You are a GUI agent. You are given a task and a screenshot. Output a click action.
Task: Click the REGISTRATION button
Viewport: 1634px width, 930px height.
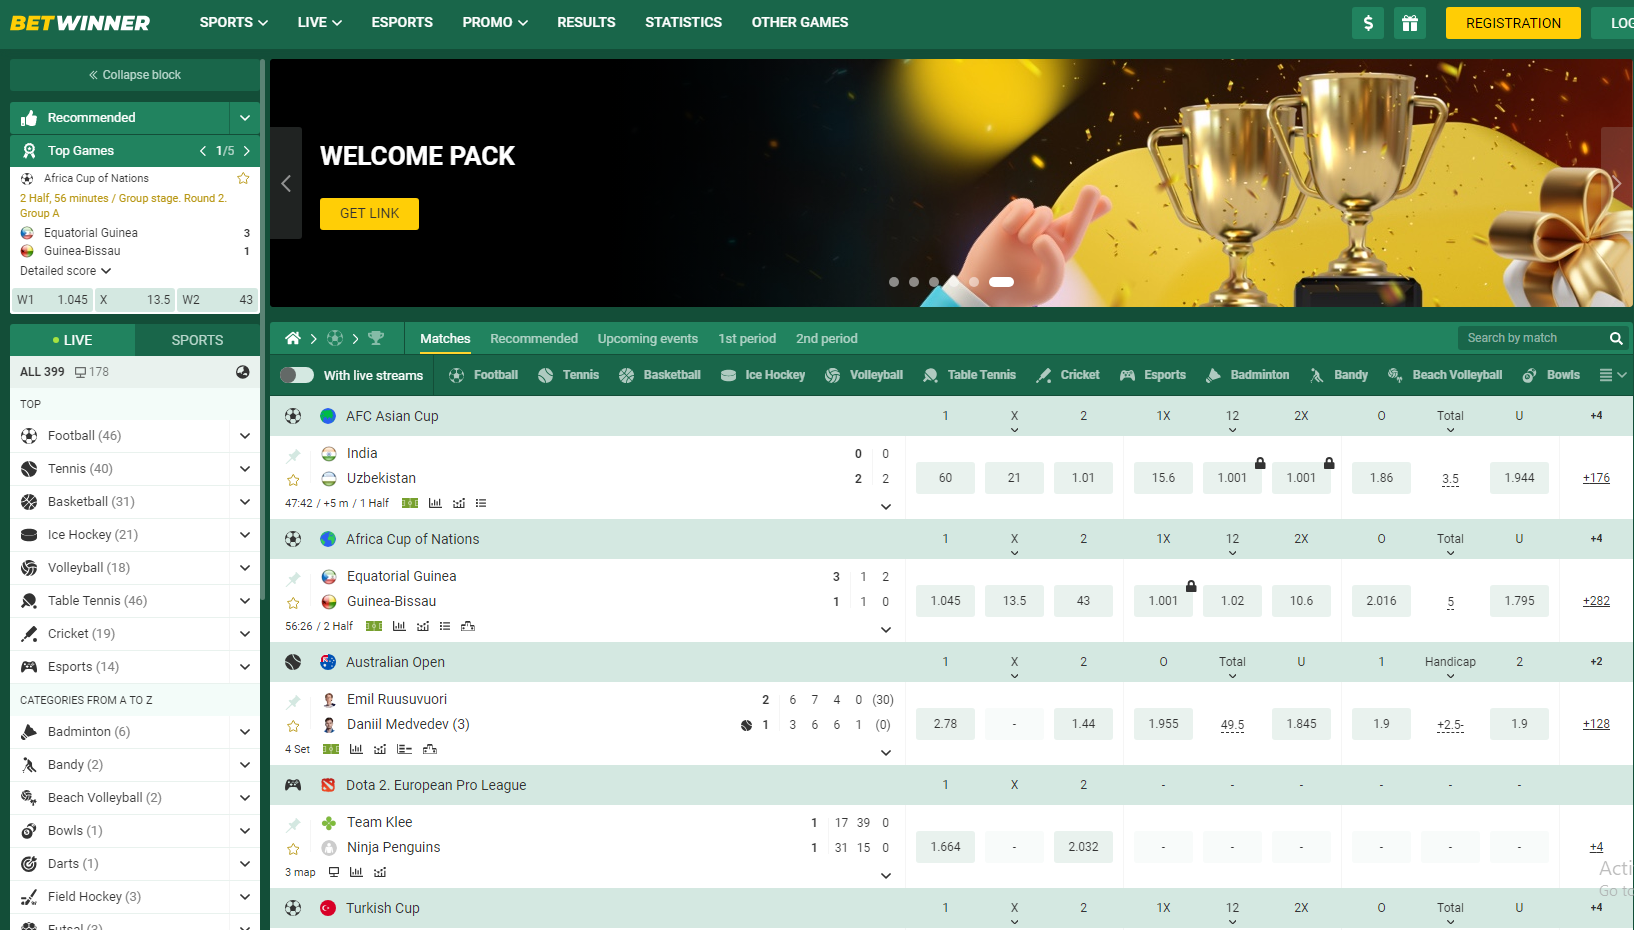pos(1513,23)
